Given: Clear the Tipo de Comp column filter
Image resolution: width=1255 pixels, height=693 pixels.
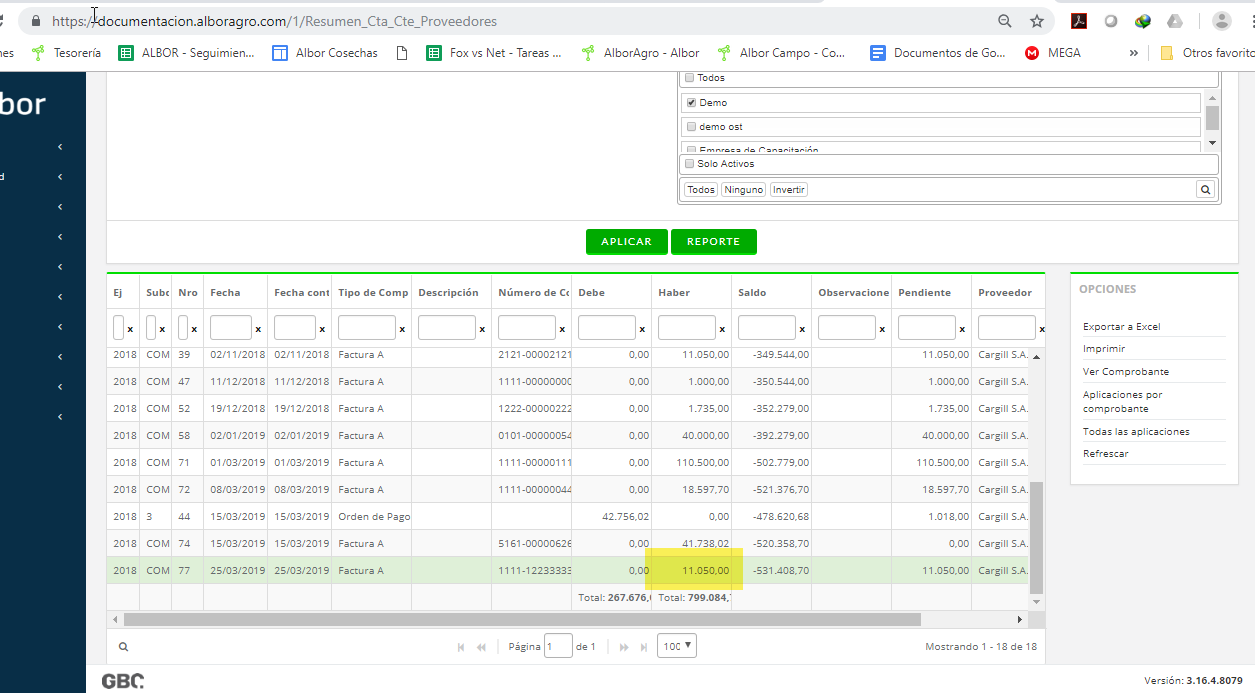Looking at the screenshot, I should [x=402, y=329].
